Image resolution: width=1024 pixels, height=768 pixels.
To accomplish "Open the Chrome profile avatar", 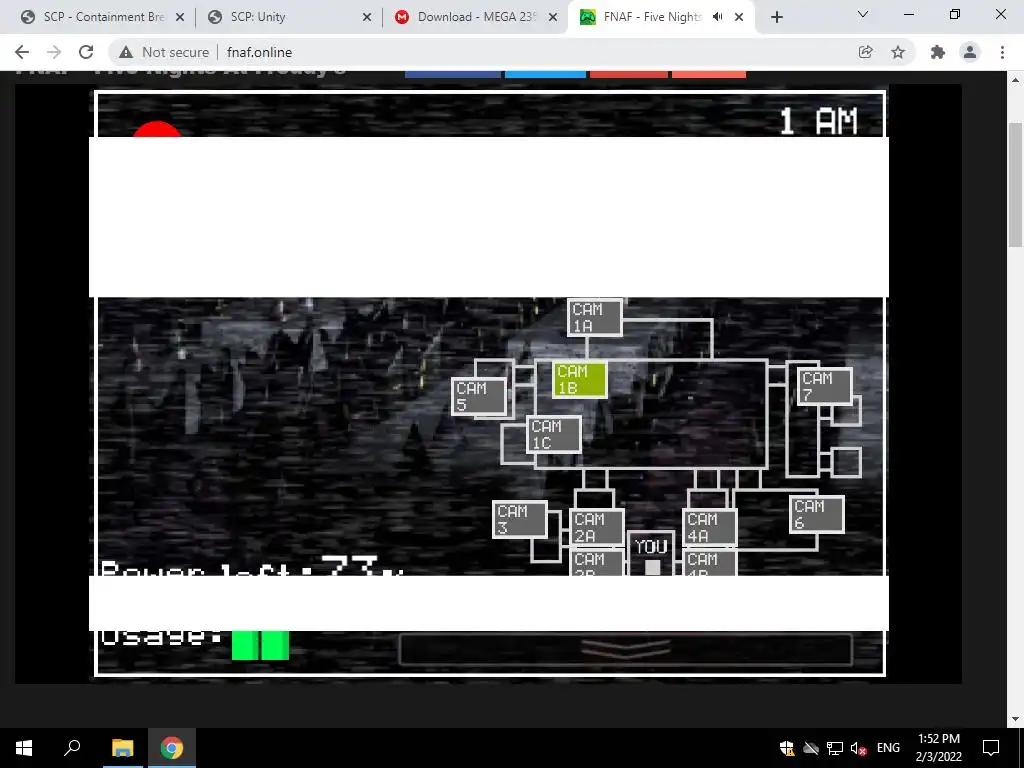I will pyautogui.click(x=970, y=52).
